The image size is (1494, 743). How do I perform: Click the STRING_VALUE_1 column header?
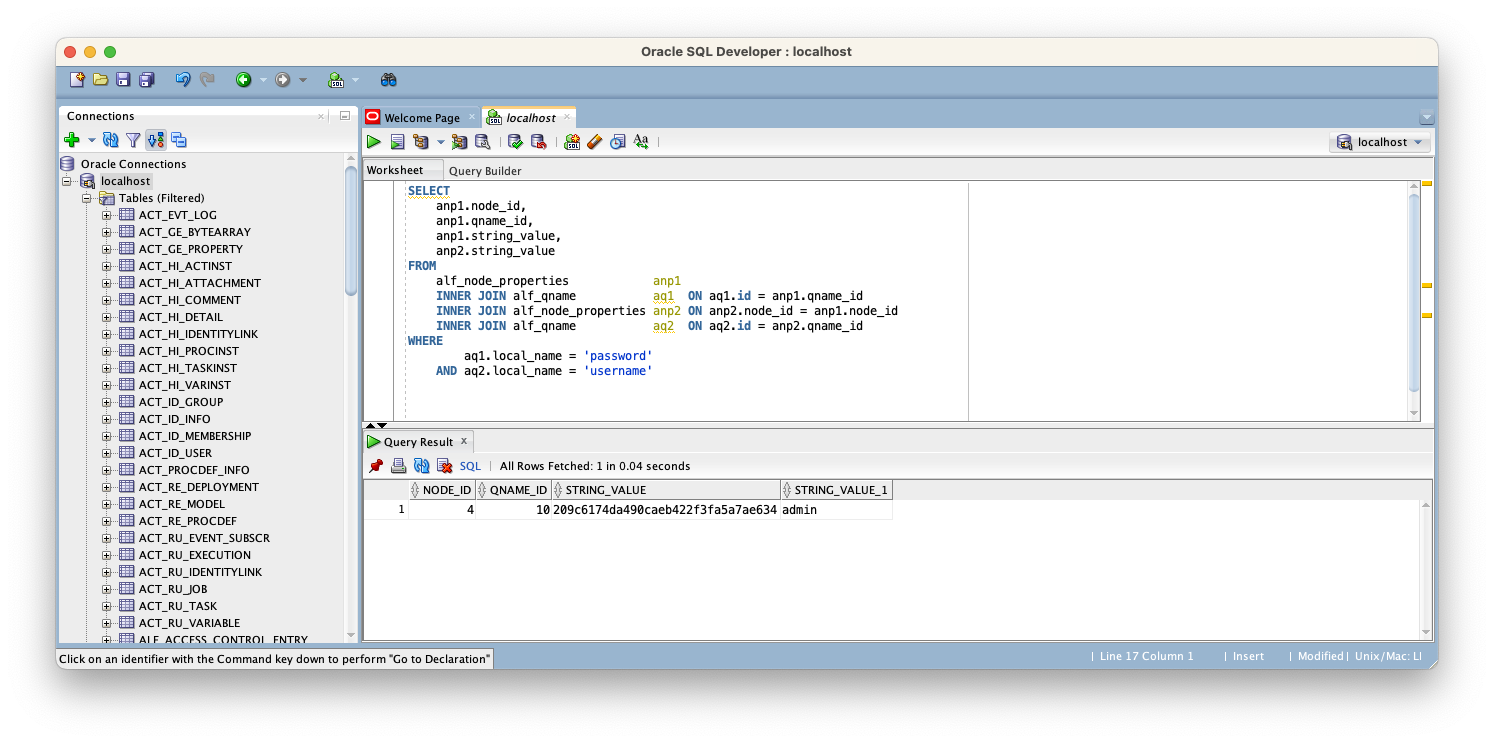tap(836, 490)
